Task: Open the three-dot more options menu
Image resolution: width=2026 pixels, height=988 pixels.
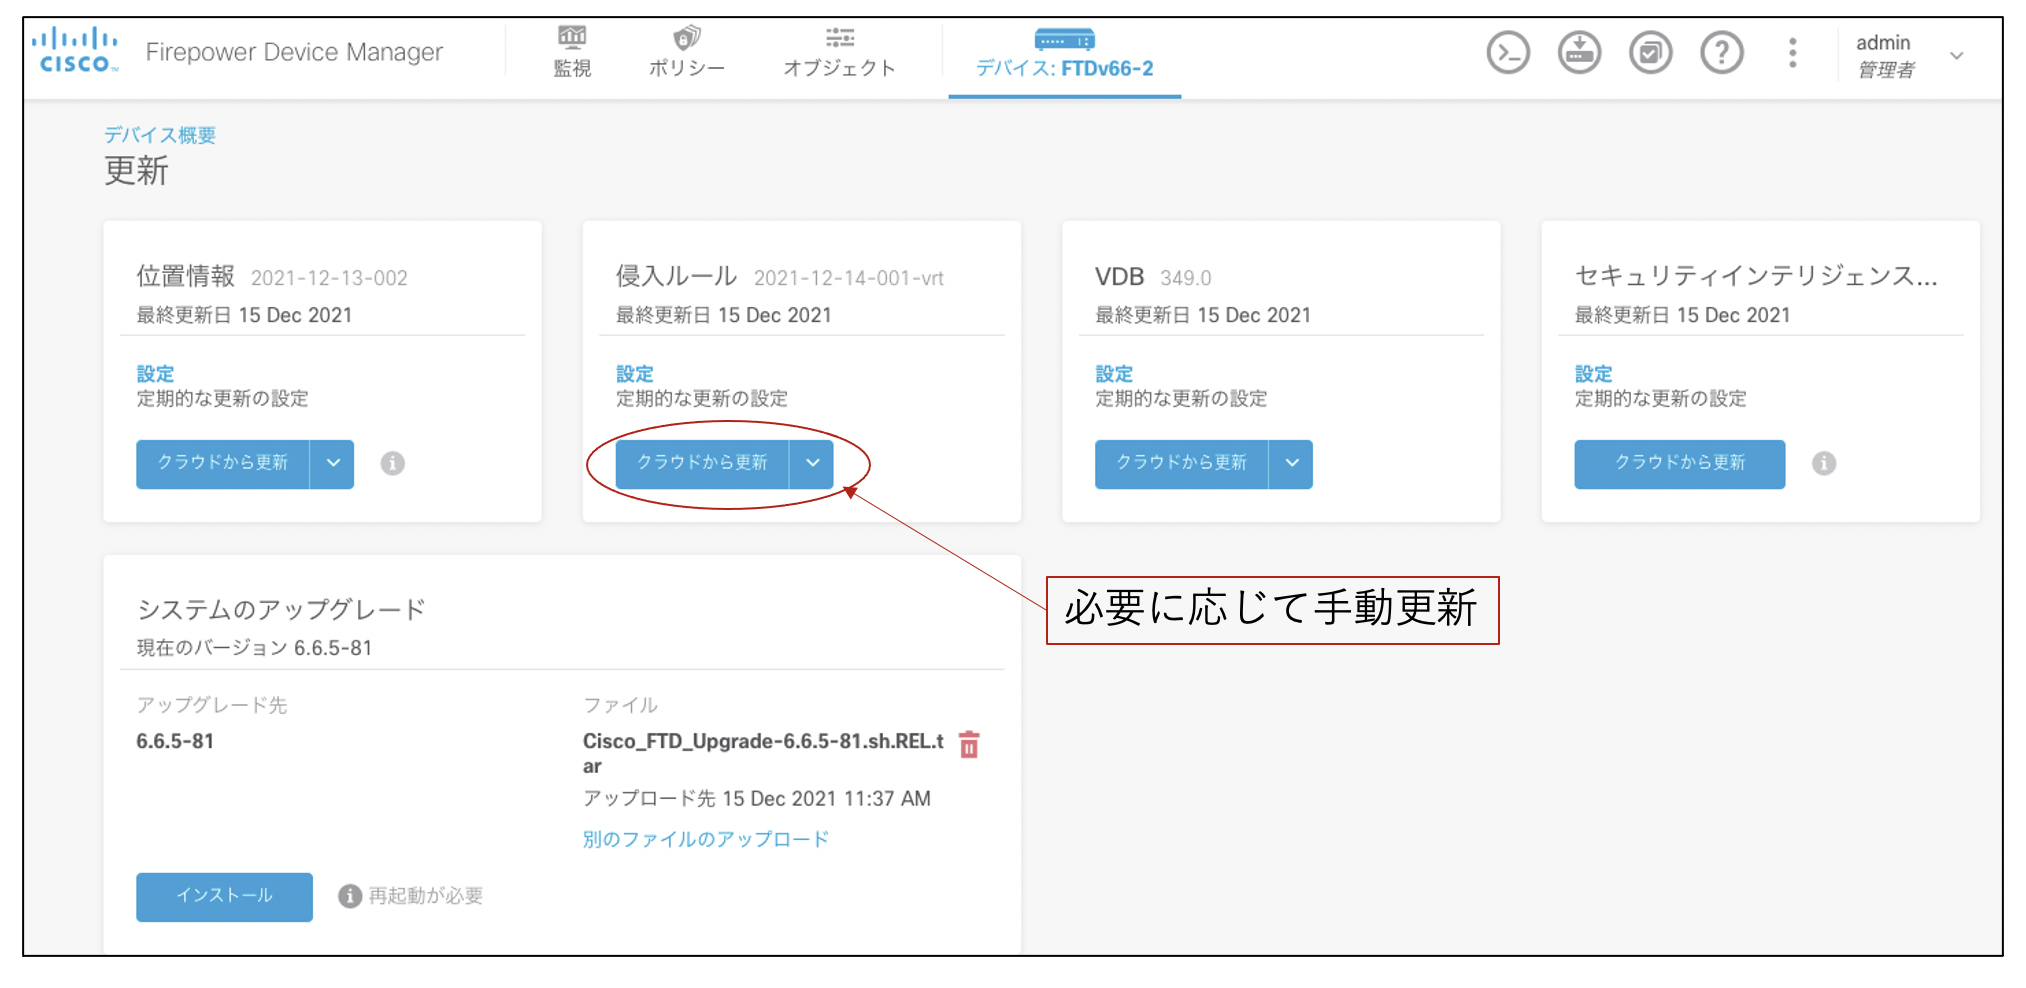Action: 1792,53
